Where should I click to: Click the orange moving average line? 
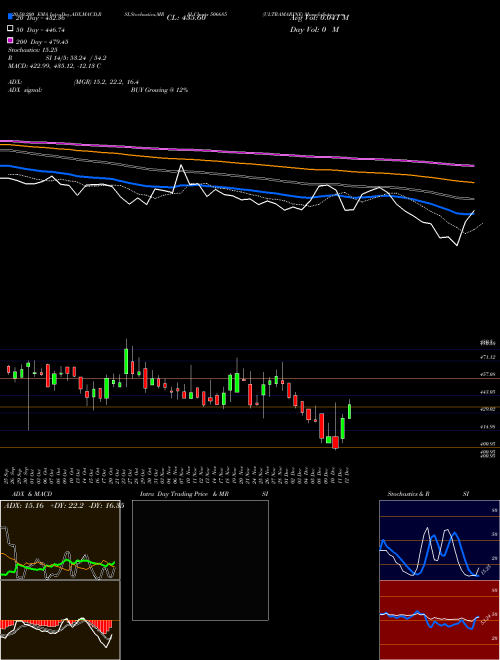click(x=236, y=162)
